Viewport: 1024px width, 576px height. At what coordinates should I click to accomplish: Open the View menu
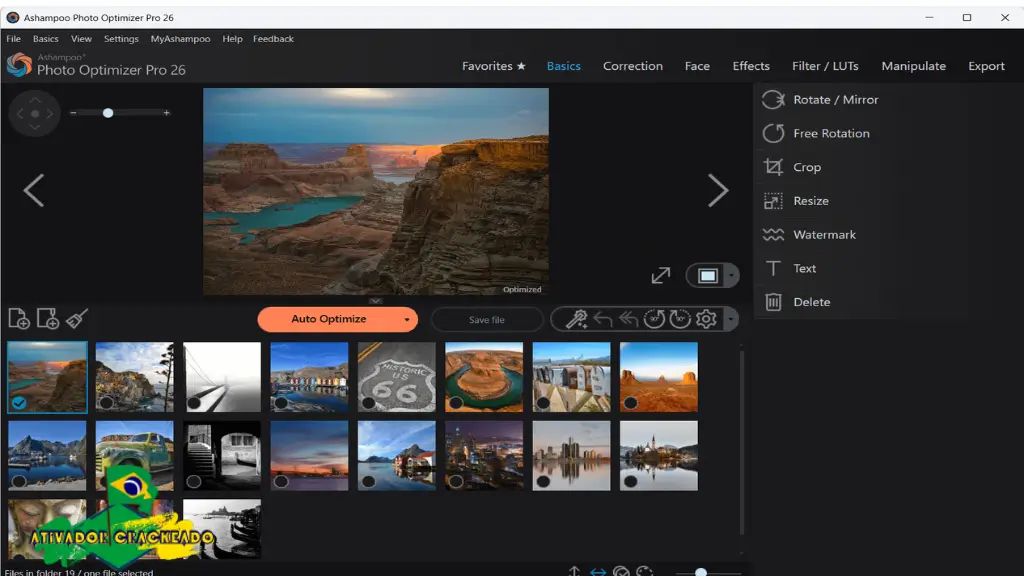82,39
